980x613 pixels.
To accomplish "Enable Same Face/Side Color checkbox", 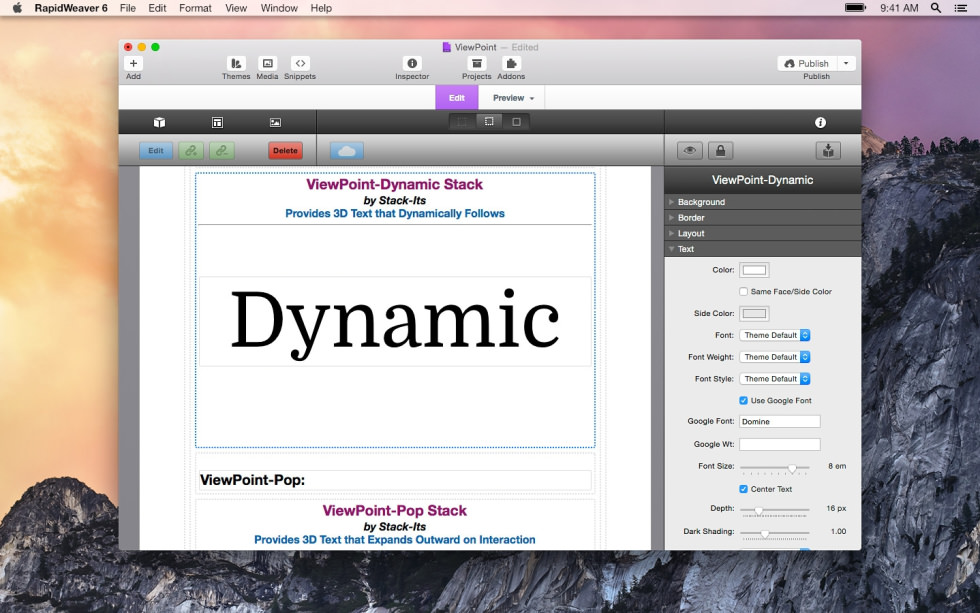I will point(743,291).
